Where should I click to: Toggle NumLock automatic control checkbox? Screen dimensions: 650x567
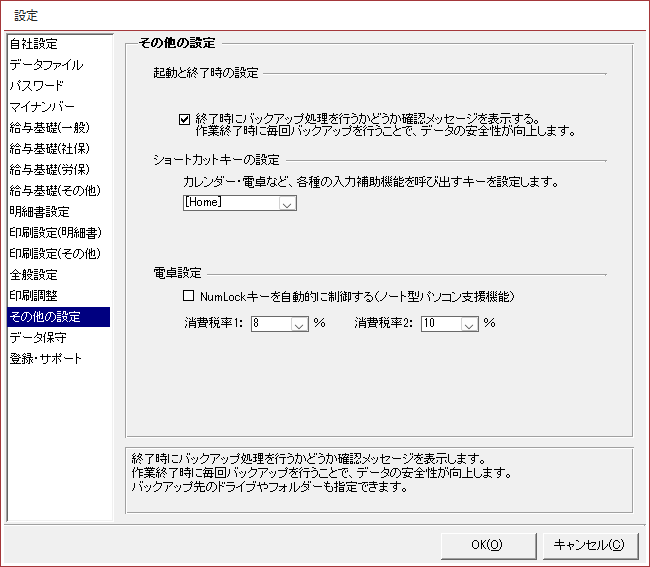coord(188,297)
